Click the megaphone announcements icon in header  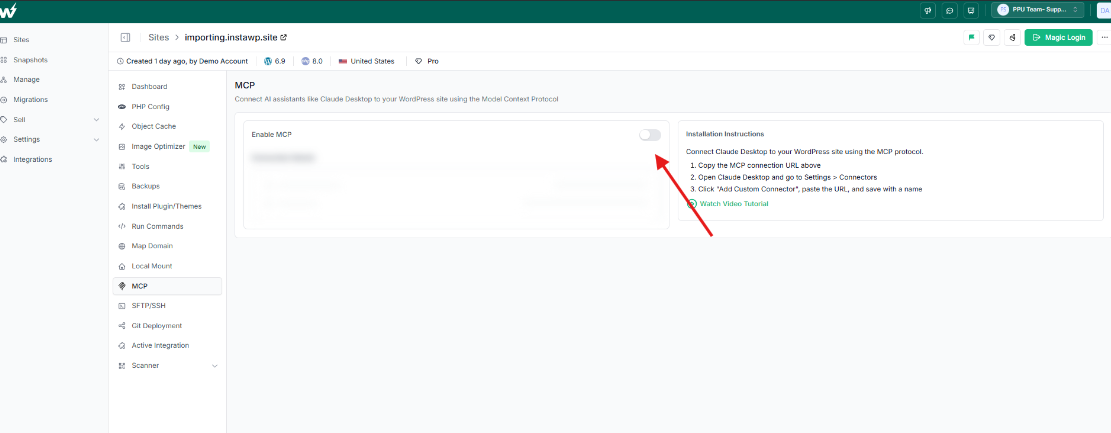click(x=928, y=10)
